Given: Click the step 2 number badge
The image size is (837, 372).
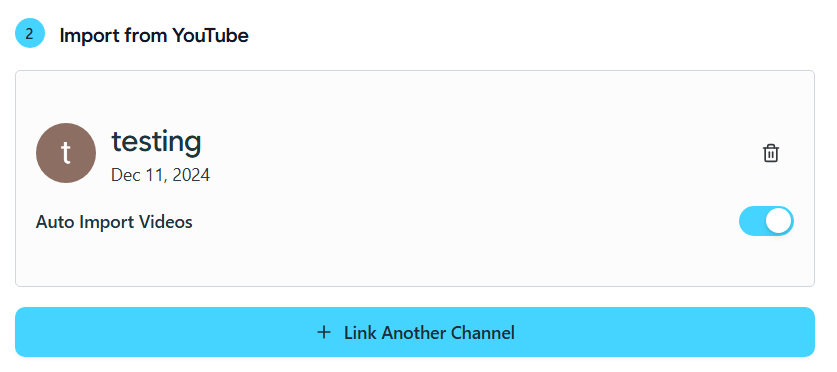Looking at the screenshot, I should click(30, 33).
